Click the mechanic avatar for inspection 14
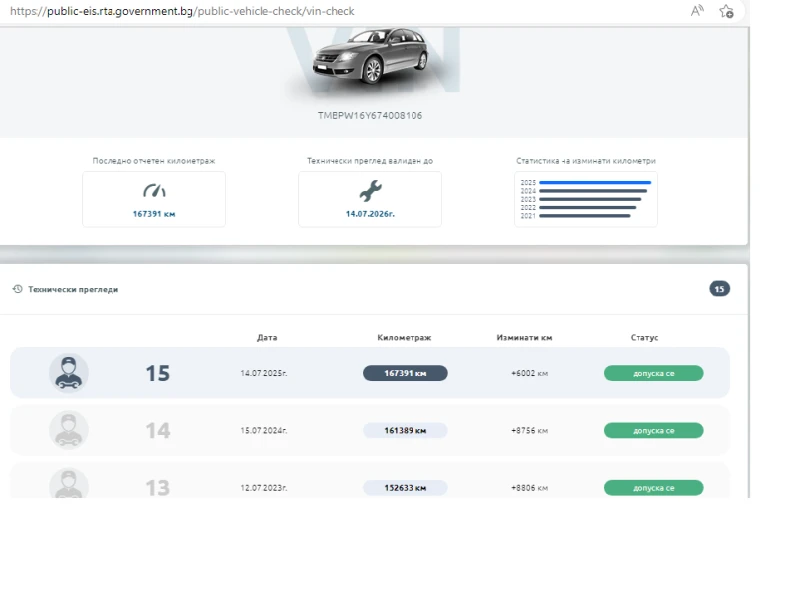Image resolution: width=800 pixels, height=606 pixels. click(68, 430)
